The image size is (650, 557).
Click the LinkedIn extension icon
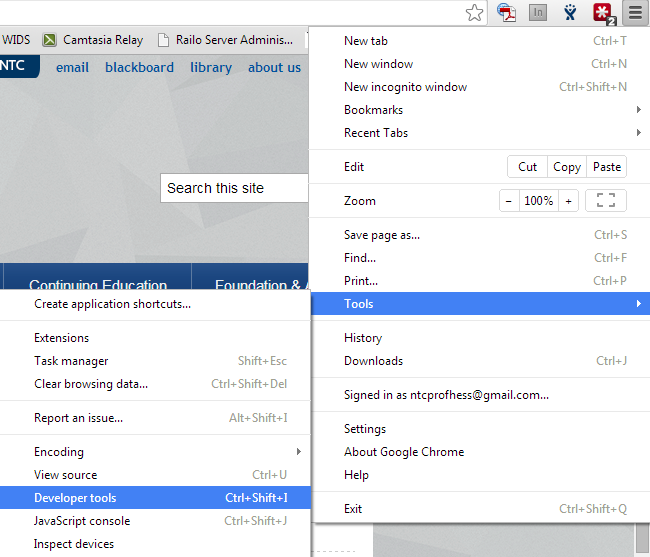[538, 13]
